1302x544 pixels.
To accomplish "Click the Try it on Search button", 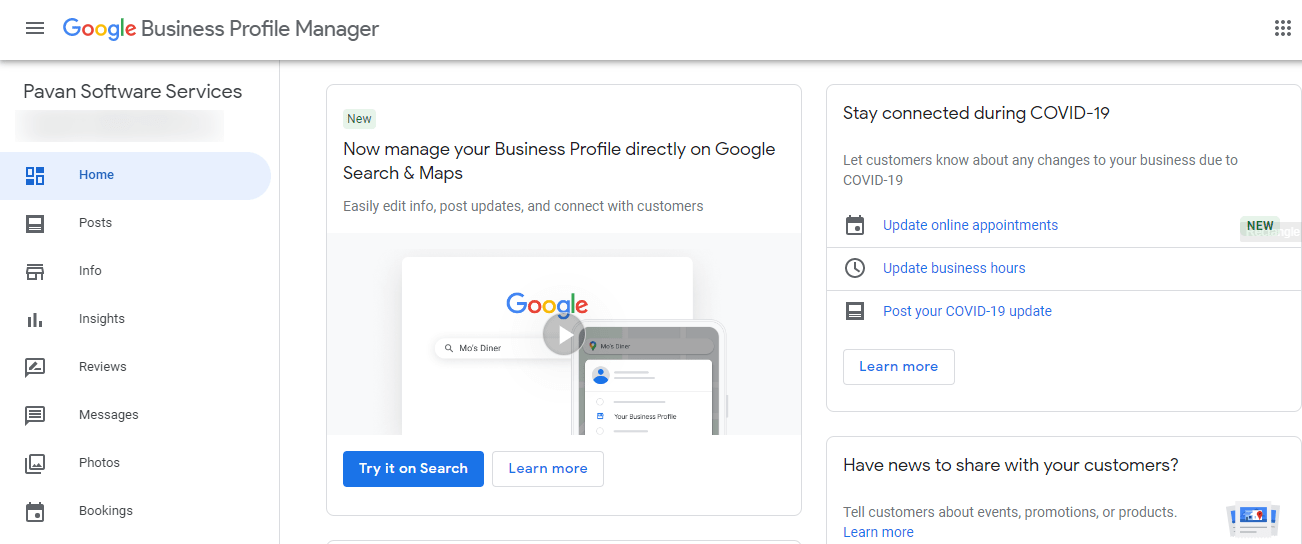I will click(x=413, y=469).
